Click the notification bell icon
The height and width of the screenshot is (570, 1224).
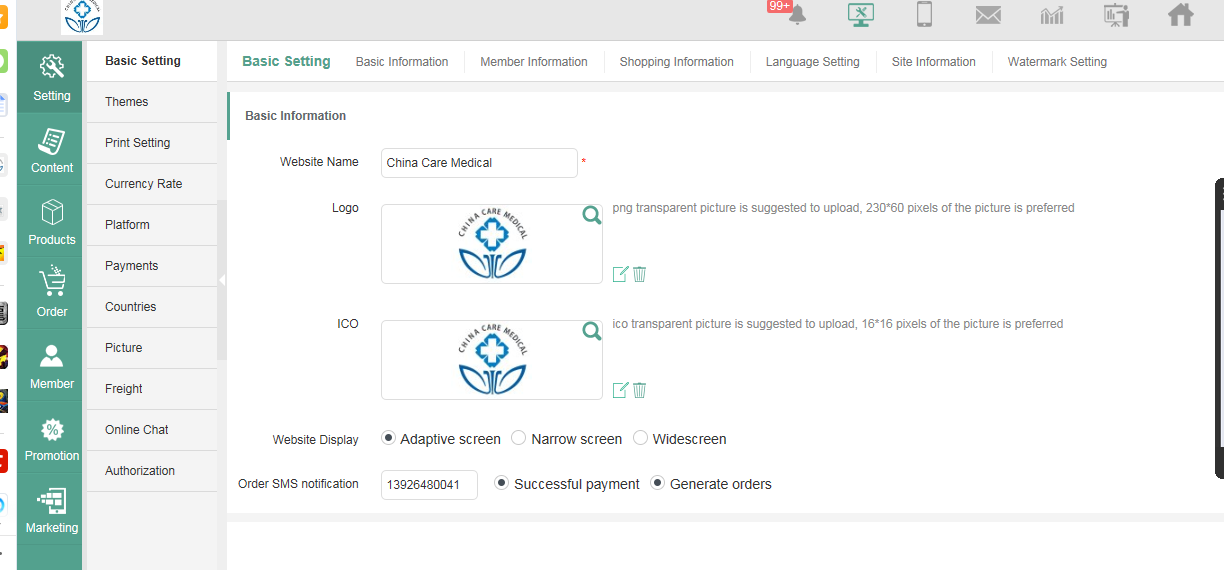[797, 14]
